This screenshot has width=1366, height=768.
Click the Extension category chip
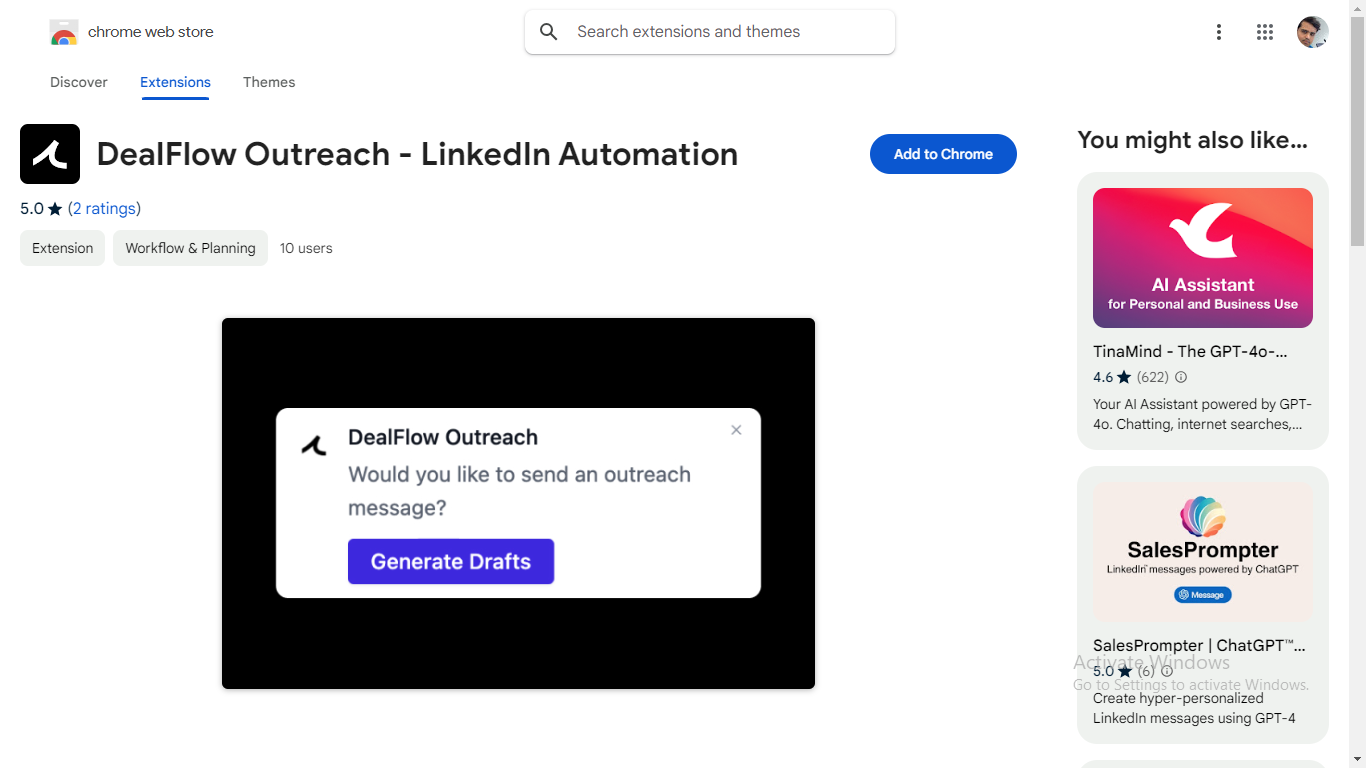pyautogui.click(x=62, y=248)
